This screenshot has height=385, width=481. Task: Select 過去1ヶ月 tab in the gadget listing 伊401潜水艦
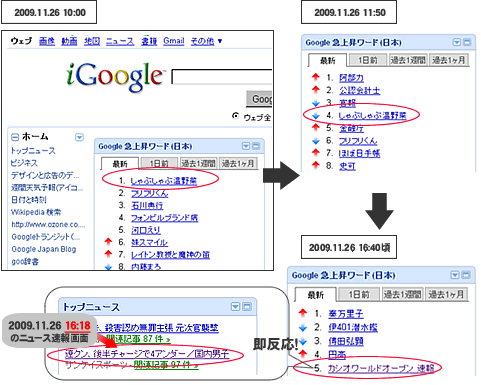point(446,294)
